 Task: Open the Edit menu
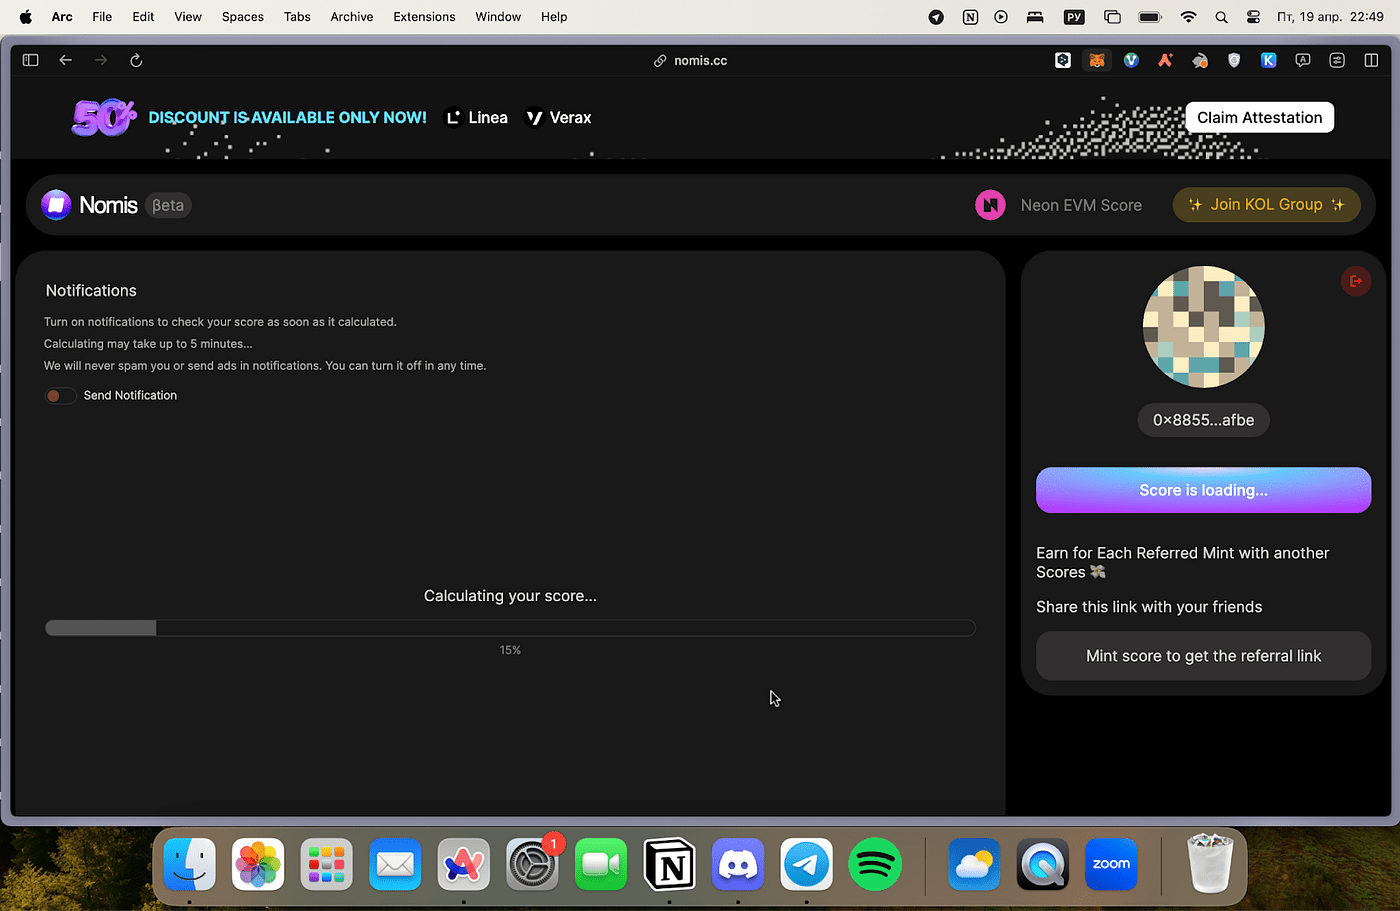pyautogui.click(x=143, y=17)
